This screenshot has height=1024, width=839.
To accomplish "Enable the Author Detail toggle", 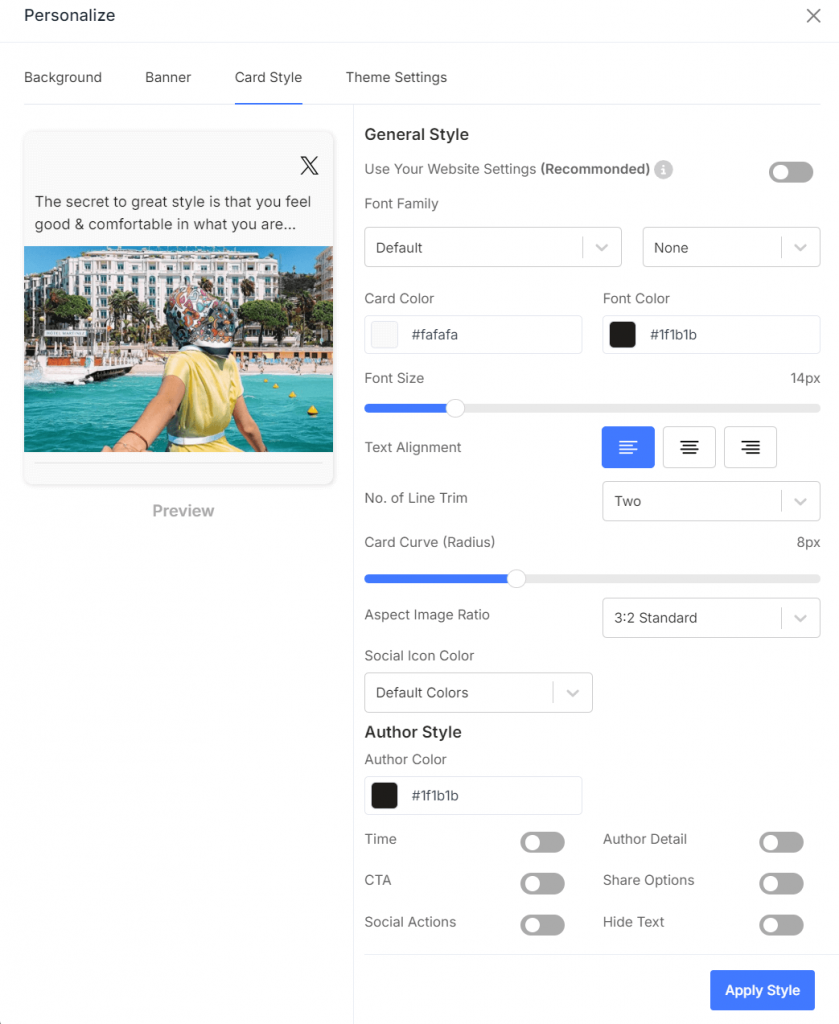I will 782,842.
